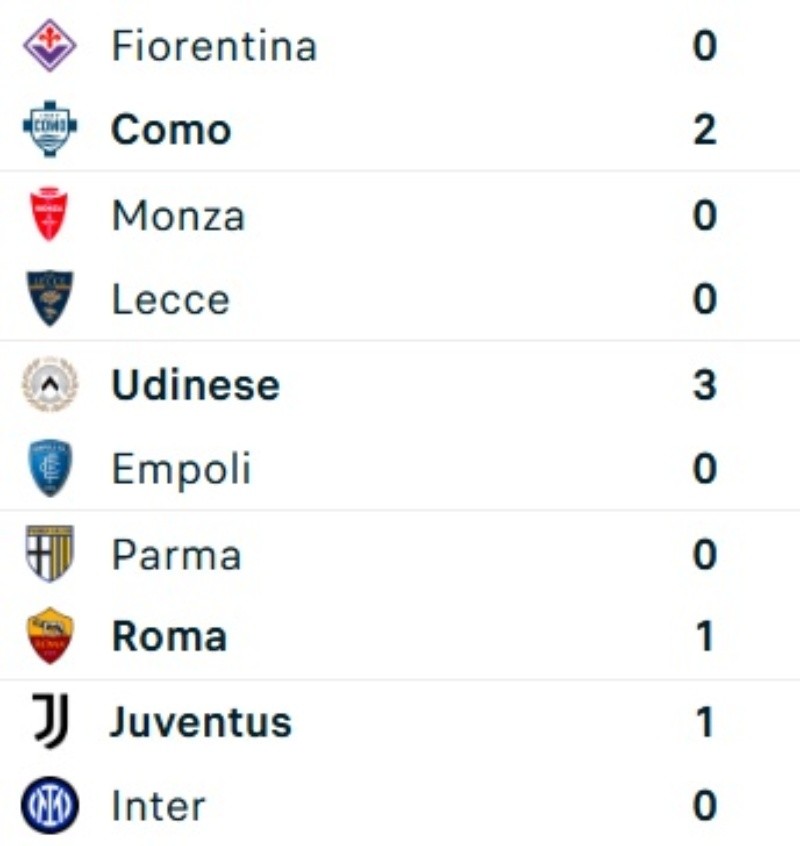Open the Monza team name link
Screen dimensions: 800x846
pyautogui.click(x=178, y=216)
